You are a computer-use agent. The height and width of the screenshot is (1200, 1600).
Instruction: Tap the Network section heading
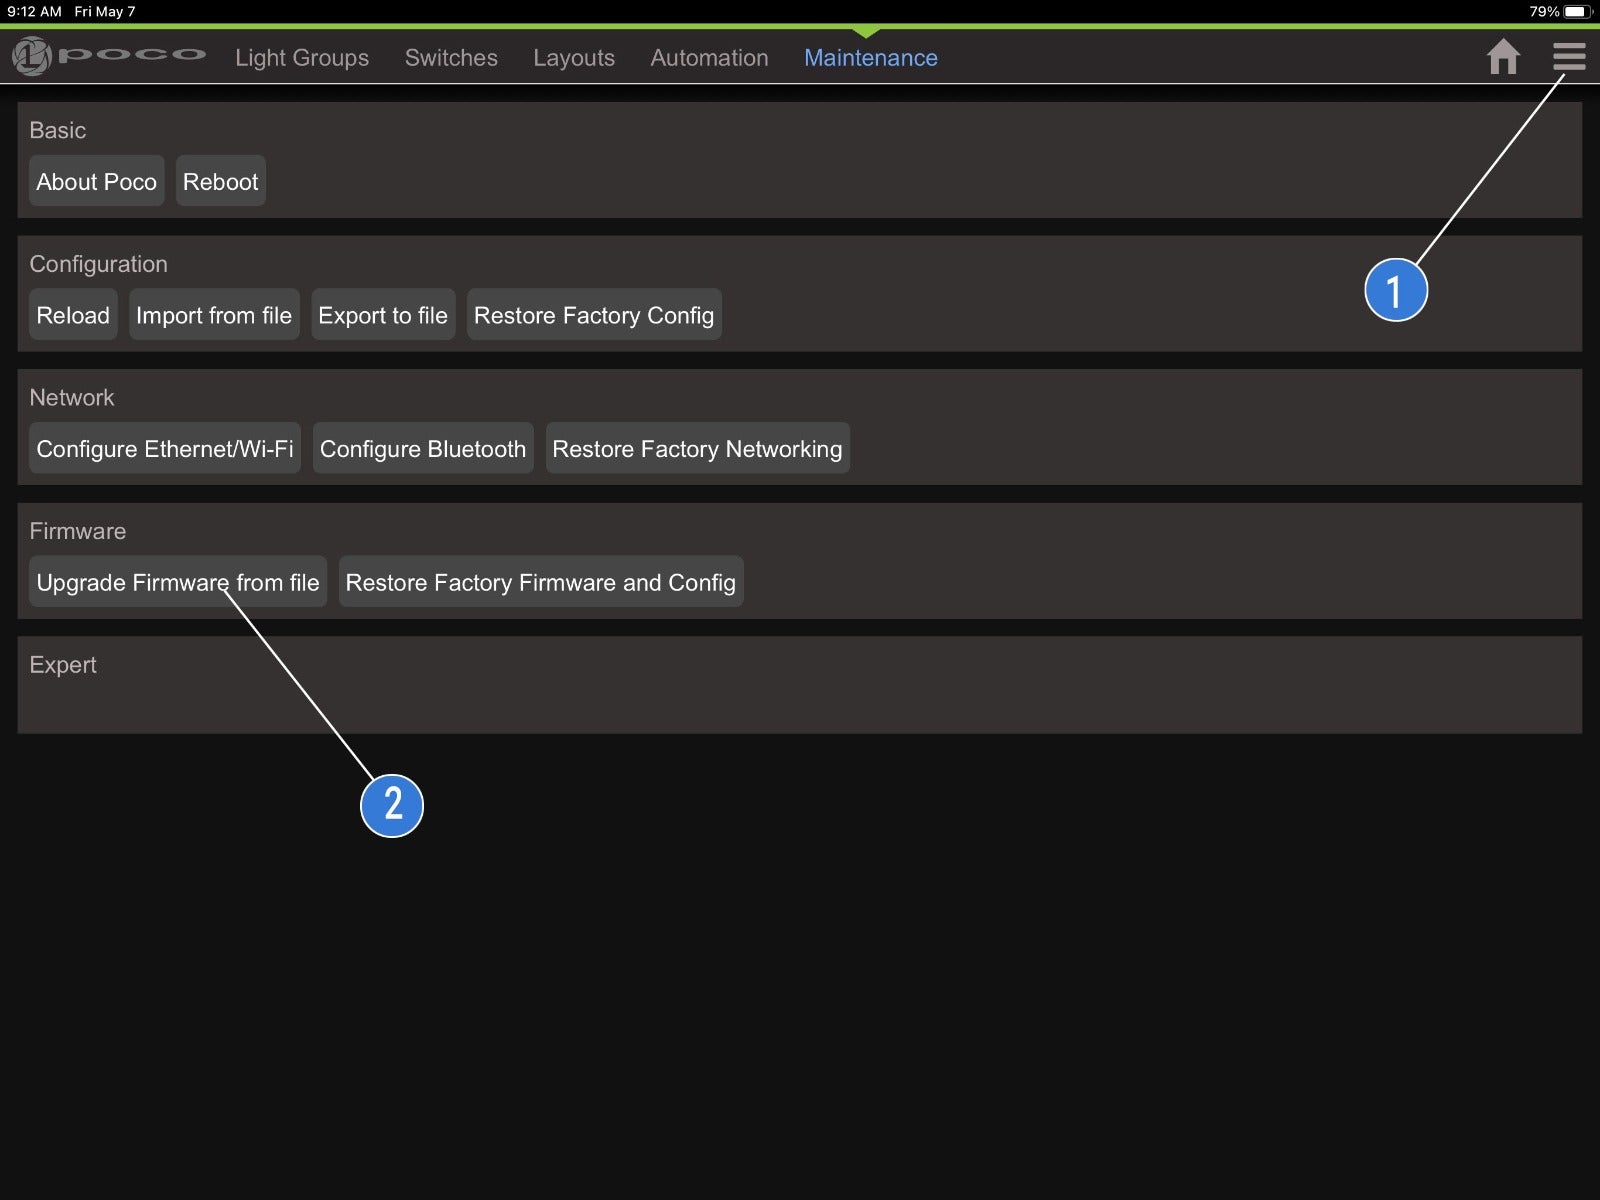(x=72, y=397)
